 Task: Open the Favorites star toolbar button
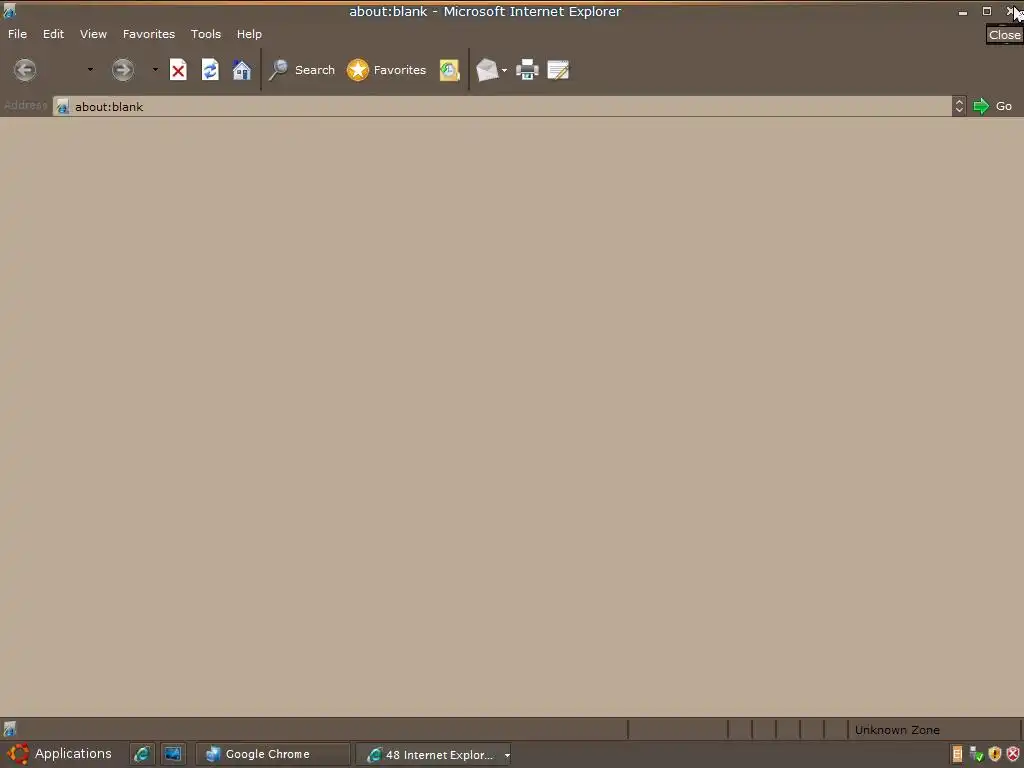pos(387,70)
